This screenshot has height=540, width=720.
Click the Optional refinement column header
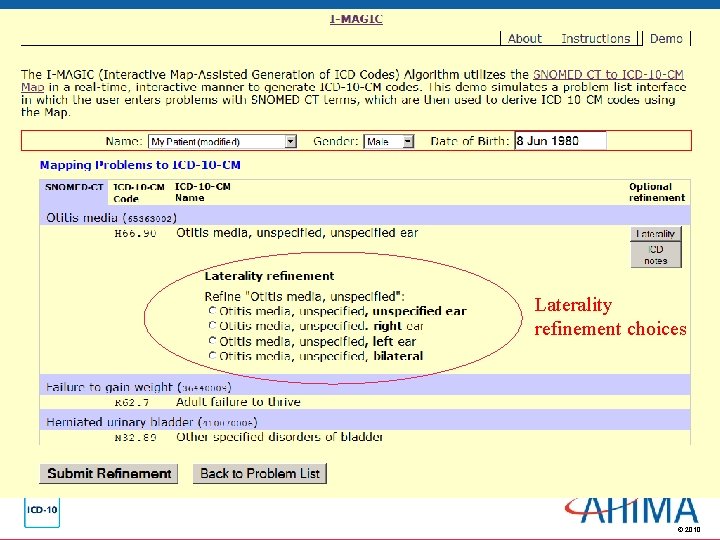[x=657, y=192]
